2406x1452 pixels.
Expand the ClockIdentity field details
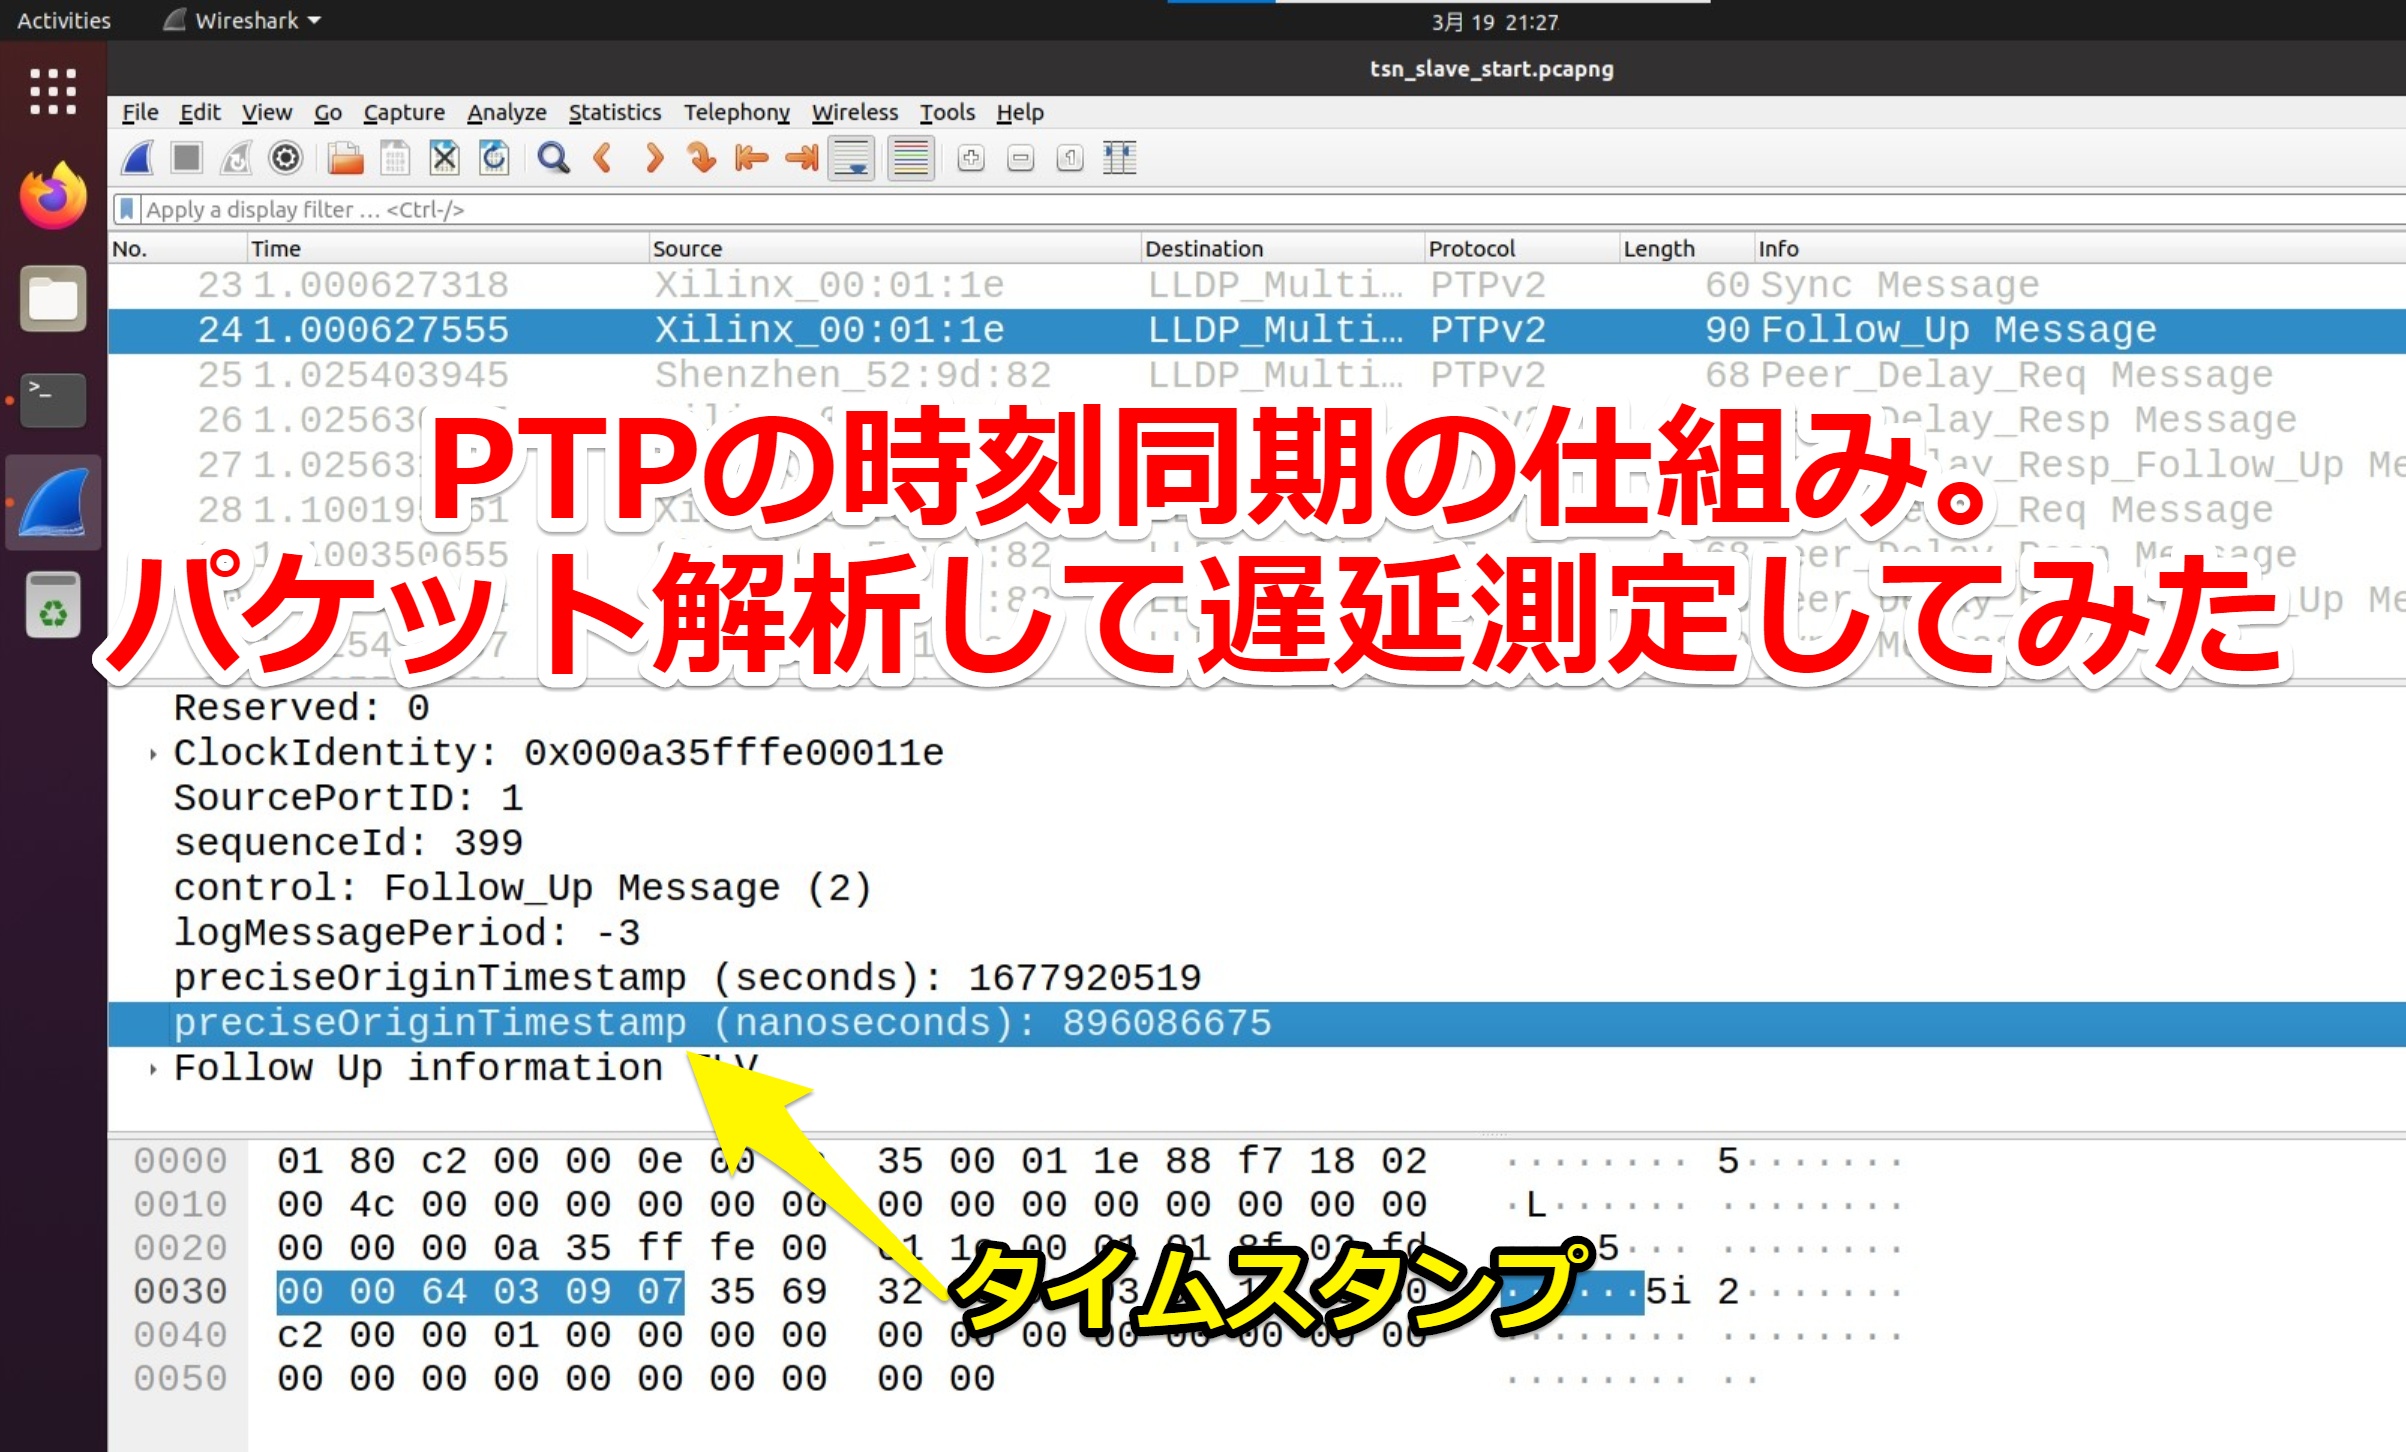click(x=154, y=753)
